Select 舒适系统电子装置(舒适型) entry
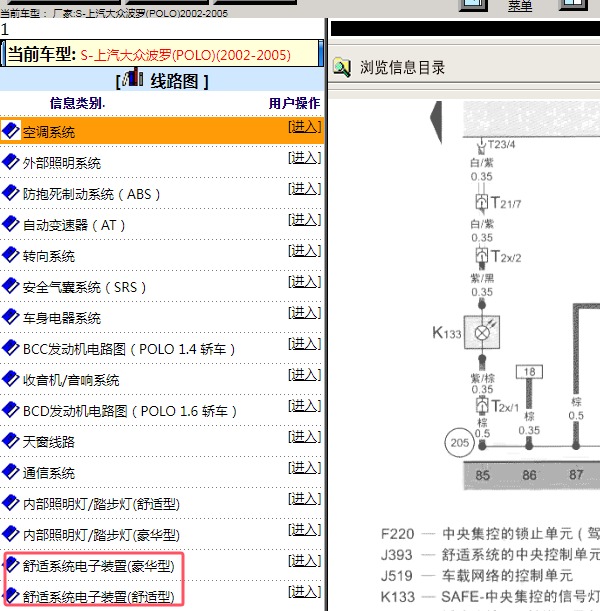Image resolution: width=600 pixels, height=611 pixels. 99,597
